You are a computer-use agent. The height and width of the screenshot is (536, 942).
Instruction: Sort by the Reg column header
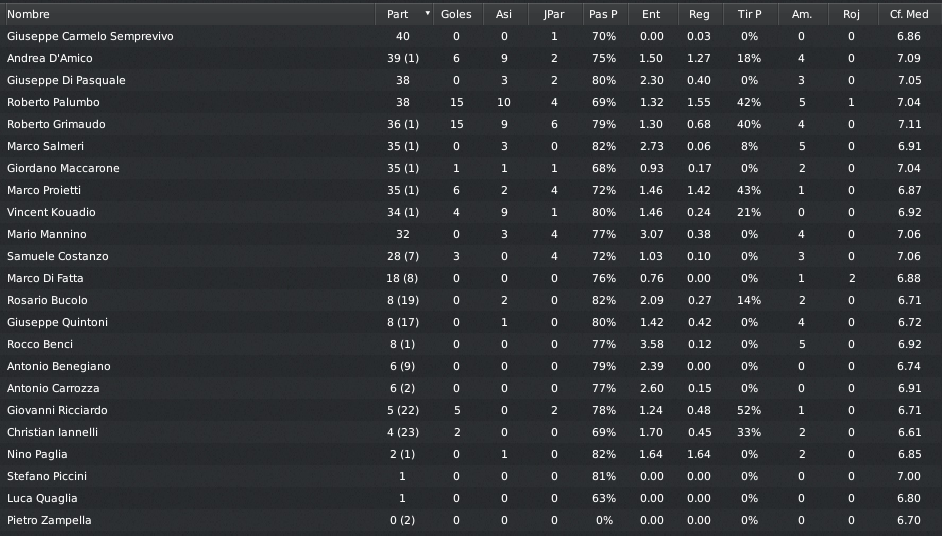699,14
